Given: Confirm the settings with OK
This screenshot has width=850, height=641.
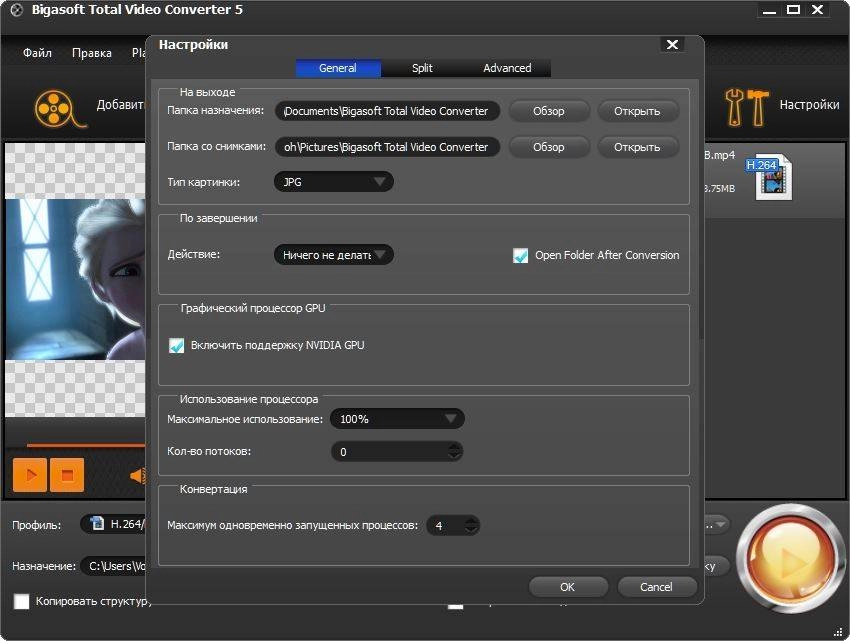Looking at the screenshot, I should coord(568,587).
